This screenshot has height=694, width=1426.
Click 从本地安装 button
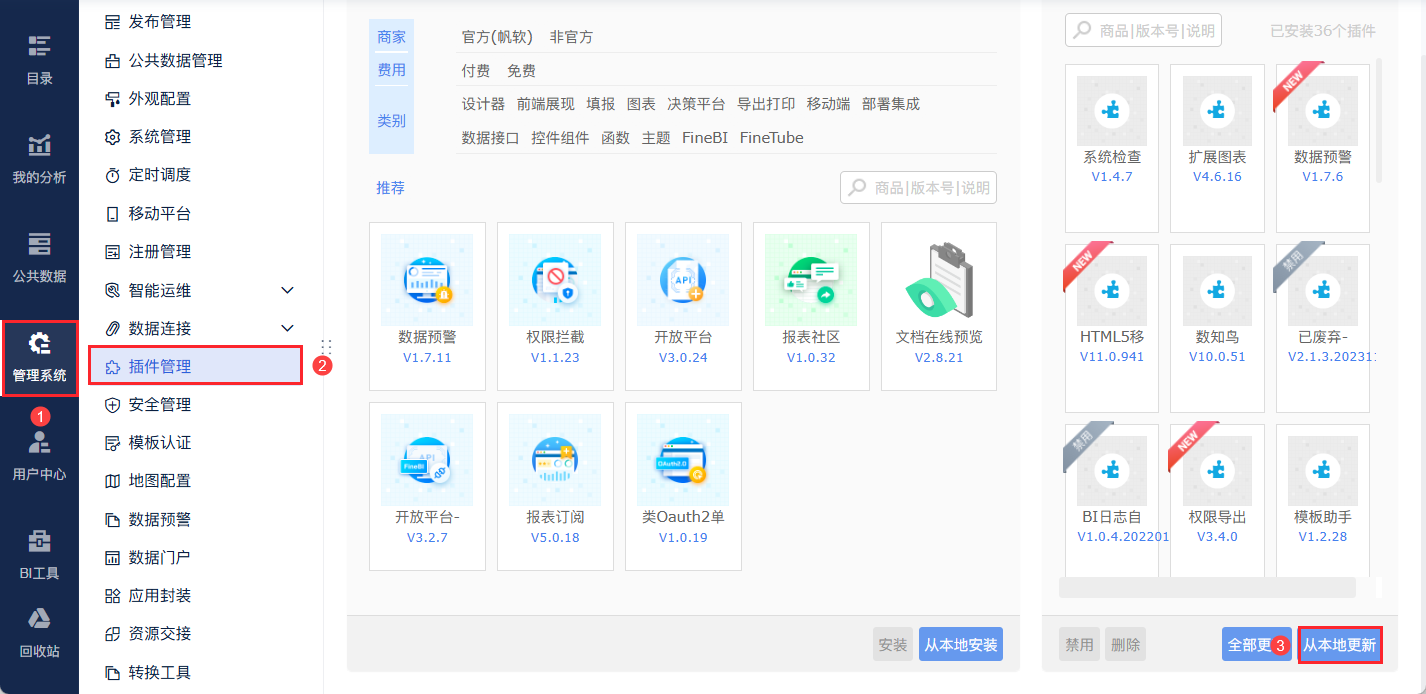coord(961,645)
